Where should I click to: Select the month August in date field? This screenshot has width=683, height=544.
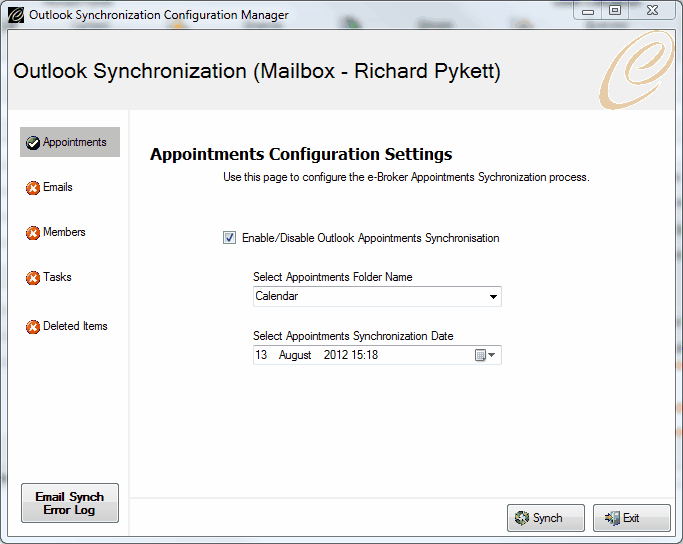coord(295,355)
